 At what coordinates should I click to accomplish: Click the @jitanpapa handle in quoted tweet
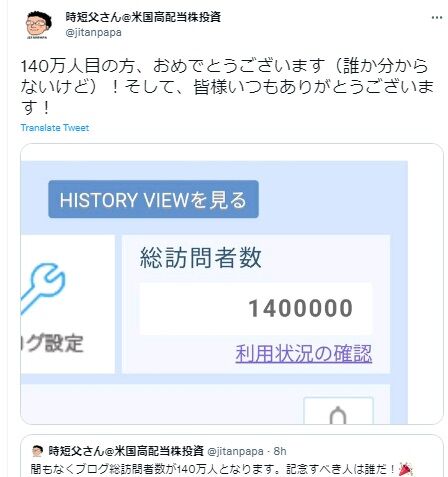click(235, 451)
